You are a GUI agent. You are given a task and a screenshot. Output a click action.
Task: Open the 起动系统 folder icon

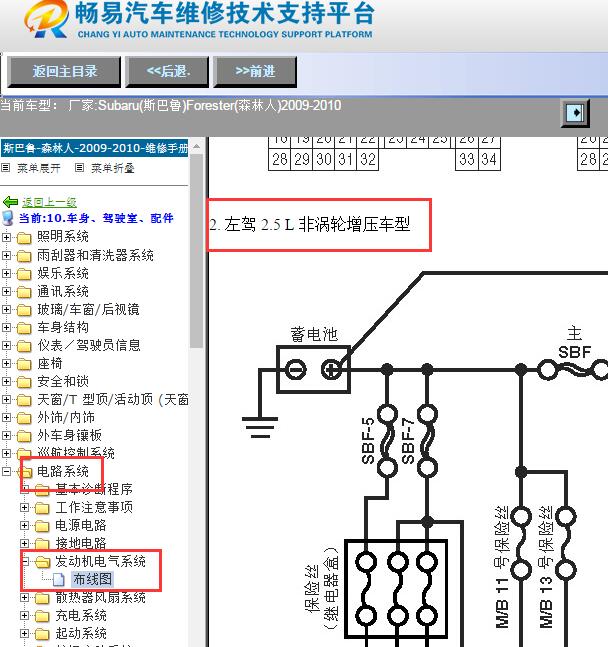[42, 634]
